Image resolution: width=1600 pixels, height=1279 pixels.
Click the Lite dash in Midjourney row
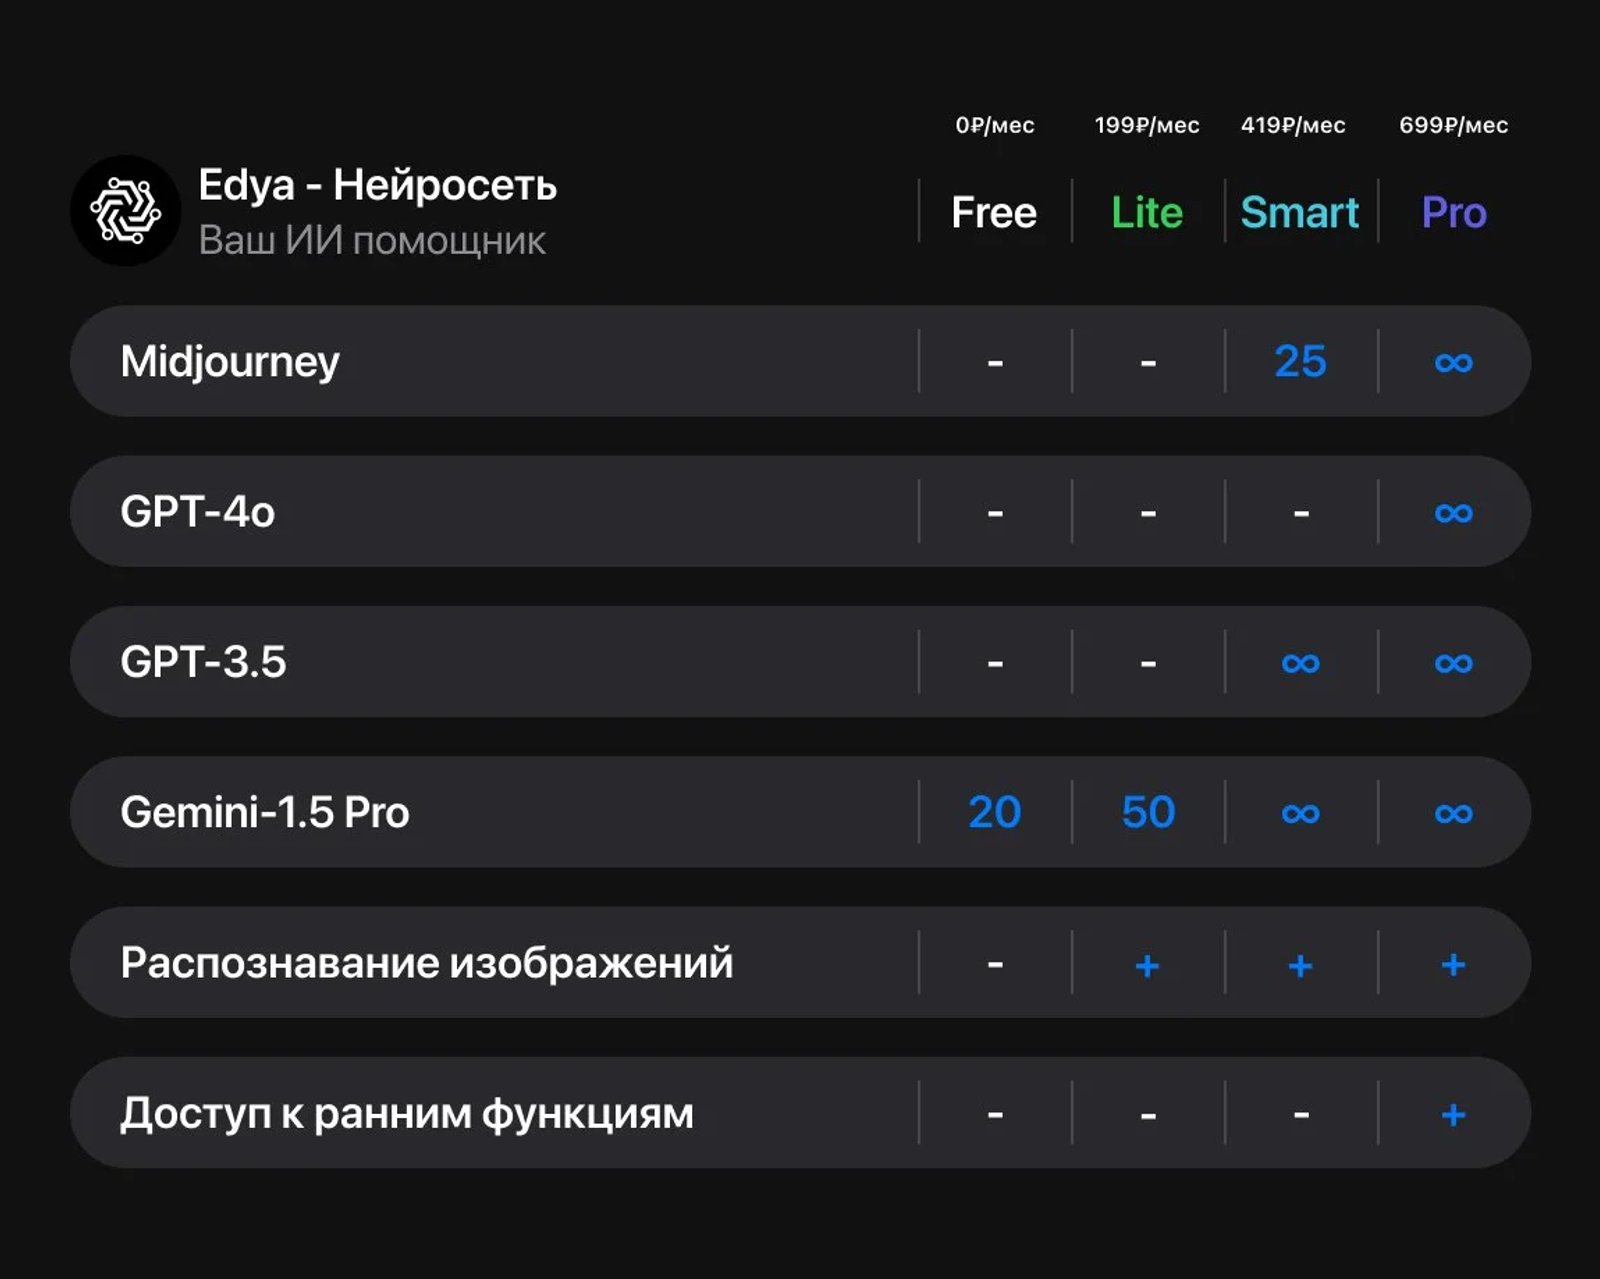pyautogui.click(x=1148, y=363)
